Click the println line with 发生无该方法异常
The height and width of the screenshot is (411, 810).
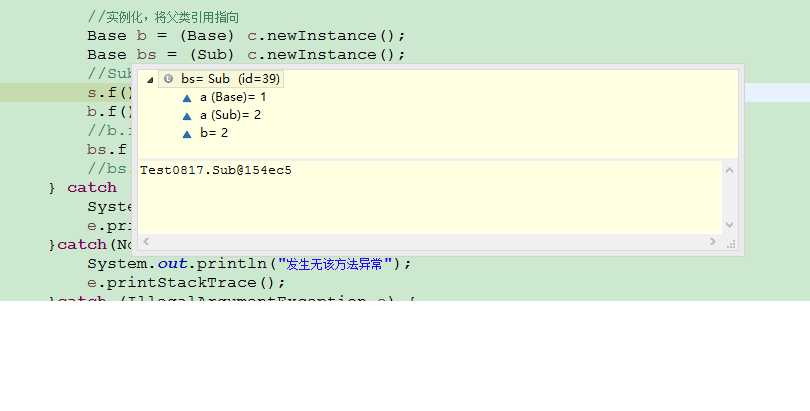(250, 264)
